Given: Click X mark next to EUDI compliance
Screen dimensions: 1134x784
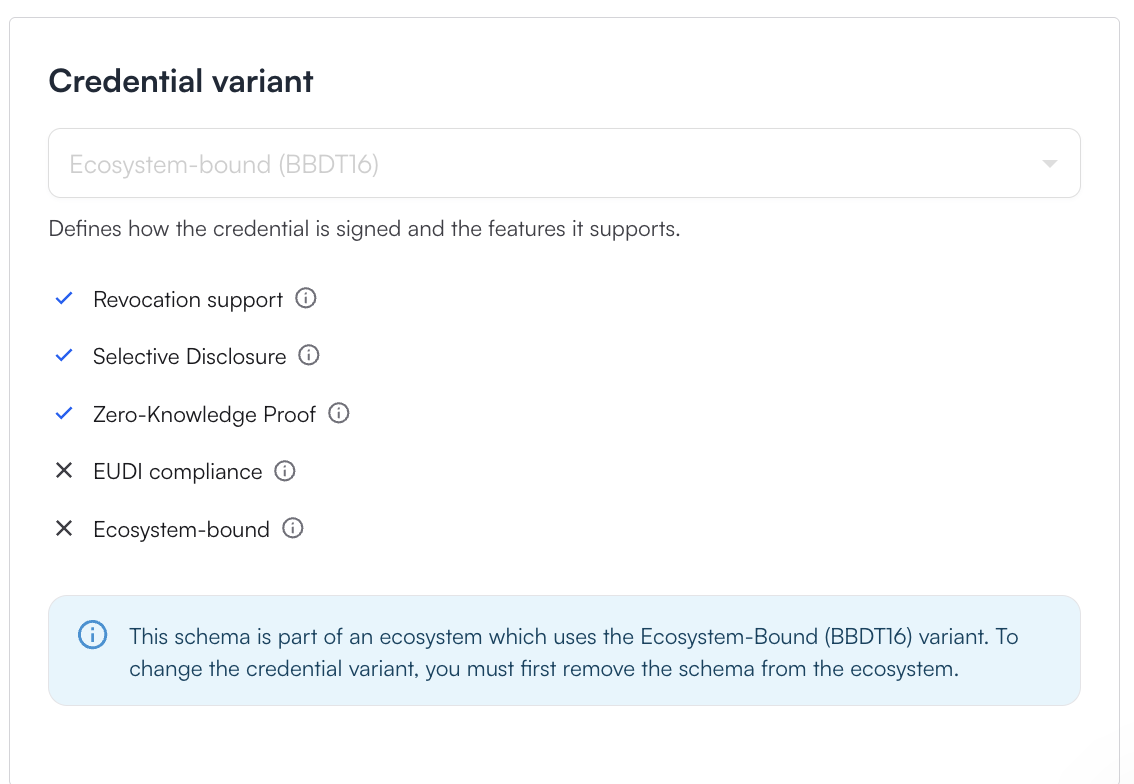Looking at the screenshot, I should pyautogui.click(x=64, y=471).
